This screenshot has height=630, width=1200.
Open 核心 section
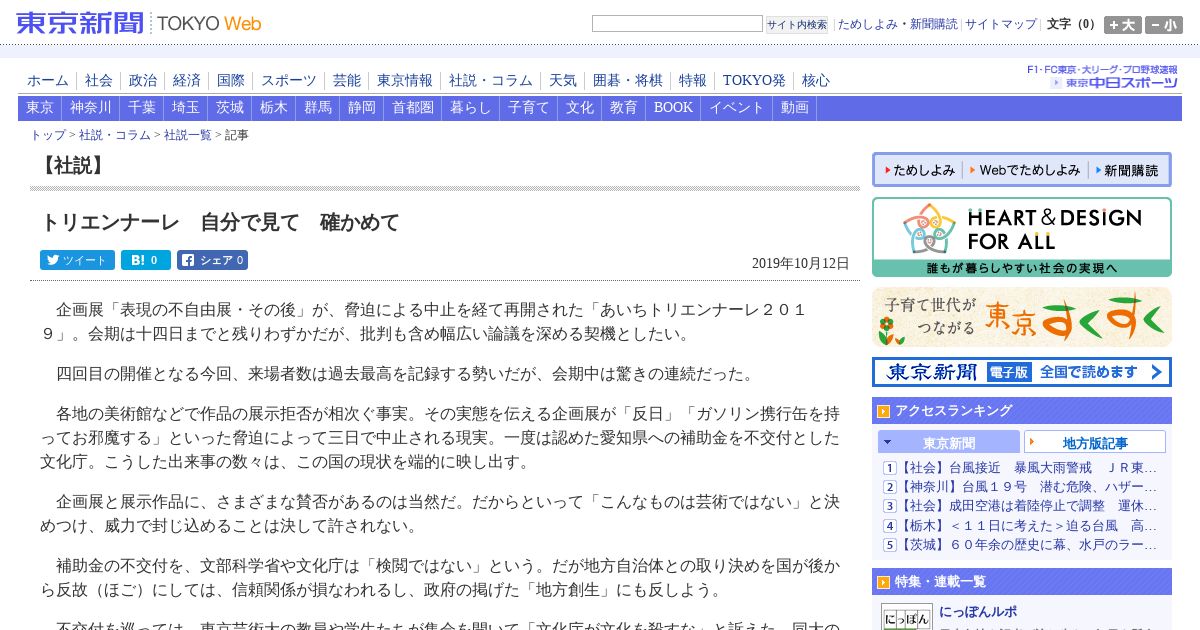tap(816, 80)
